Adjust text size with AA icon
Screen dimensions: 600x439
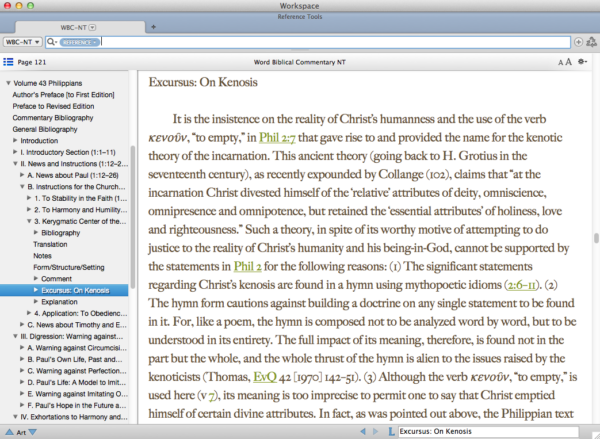[563, 62]
